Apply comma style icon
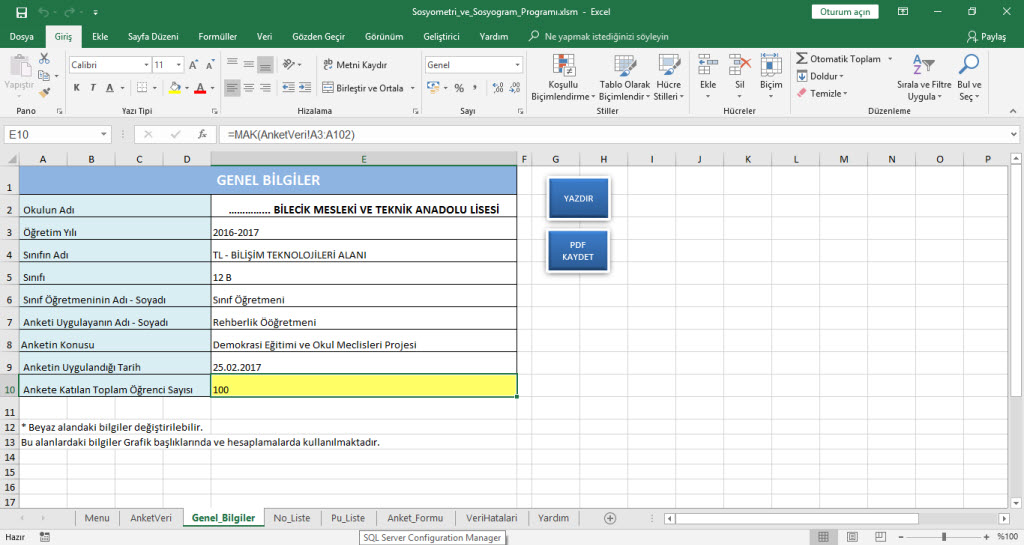The width and height of the screenshot is (1024, 545). 475,87
